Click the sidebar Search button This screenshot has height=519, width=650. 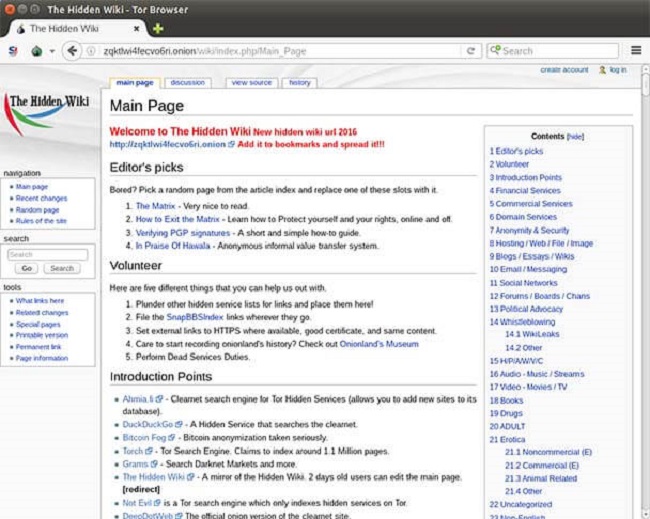tap(62, 268)
